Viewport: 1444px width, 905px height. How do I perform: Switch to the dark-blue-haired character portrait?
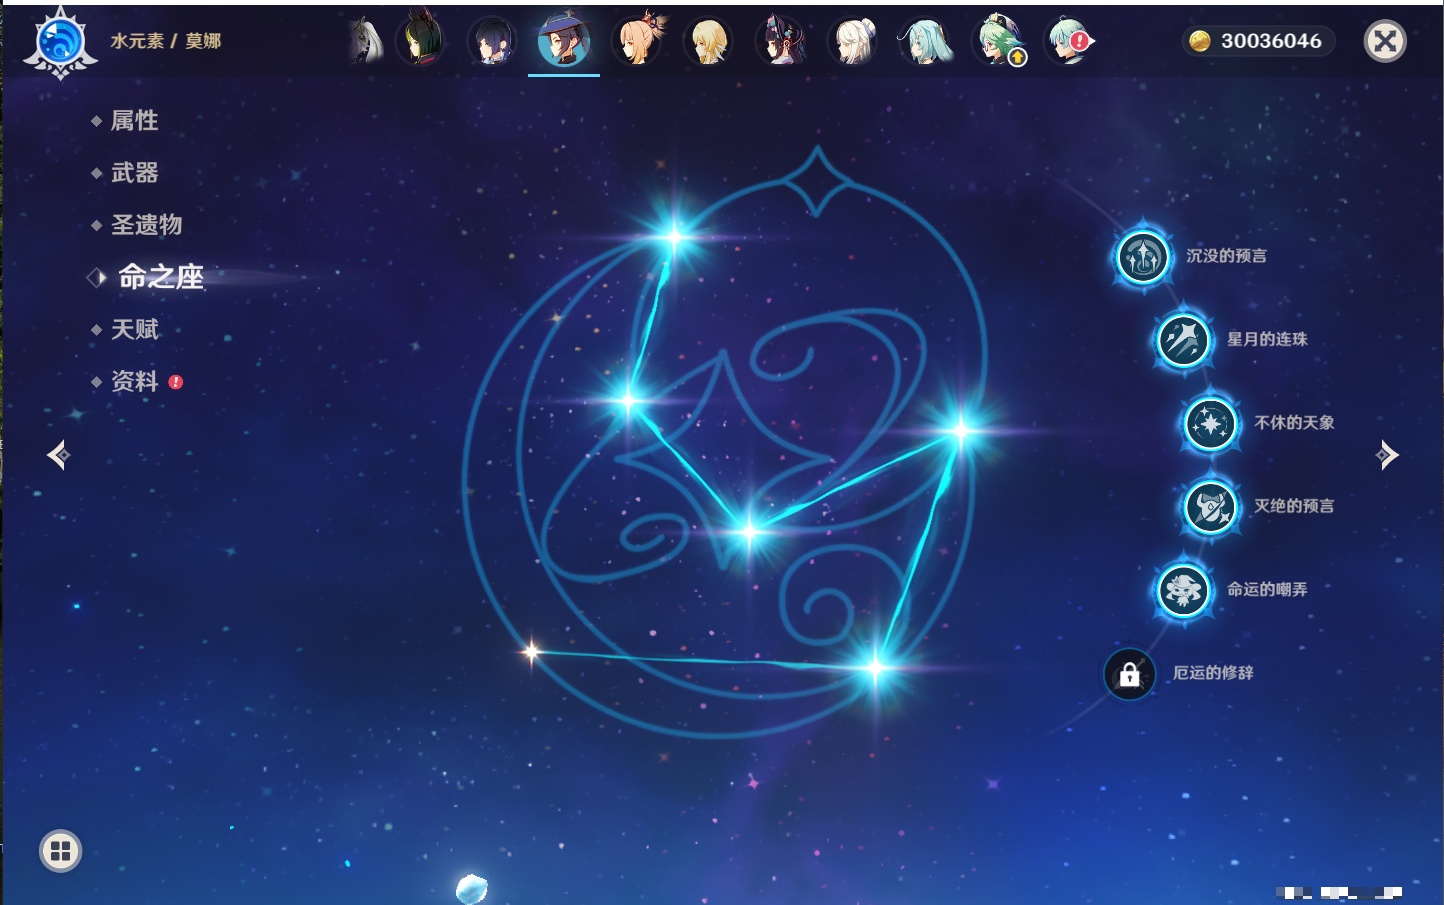point(492,42)
